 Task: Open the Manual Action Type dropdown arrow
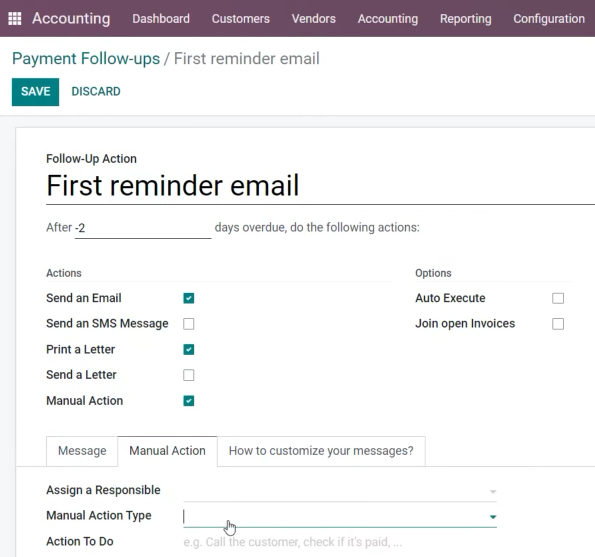point(493,517)
